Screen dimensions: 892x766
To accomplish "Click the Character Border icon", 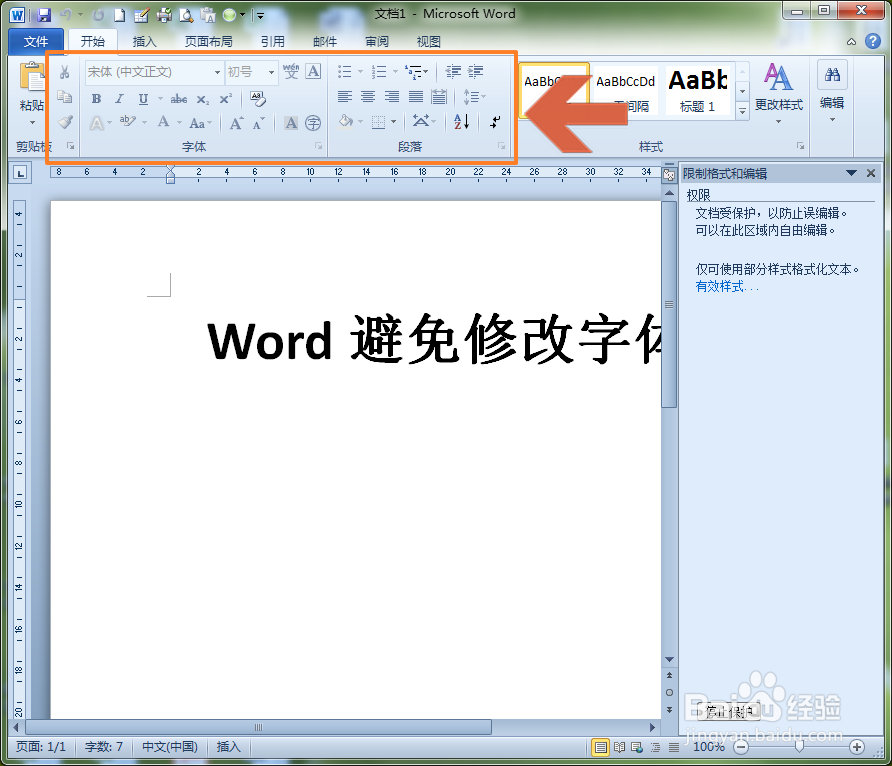I will [x=313, y=71].
